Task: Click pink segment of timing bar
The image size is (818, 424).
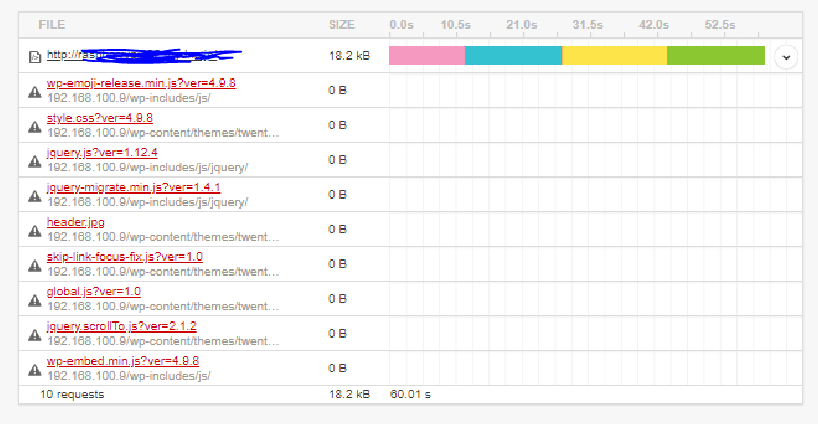Action: click(427, 56)
